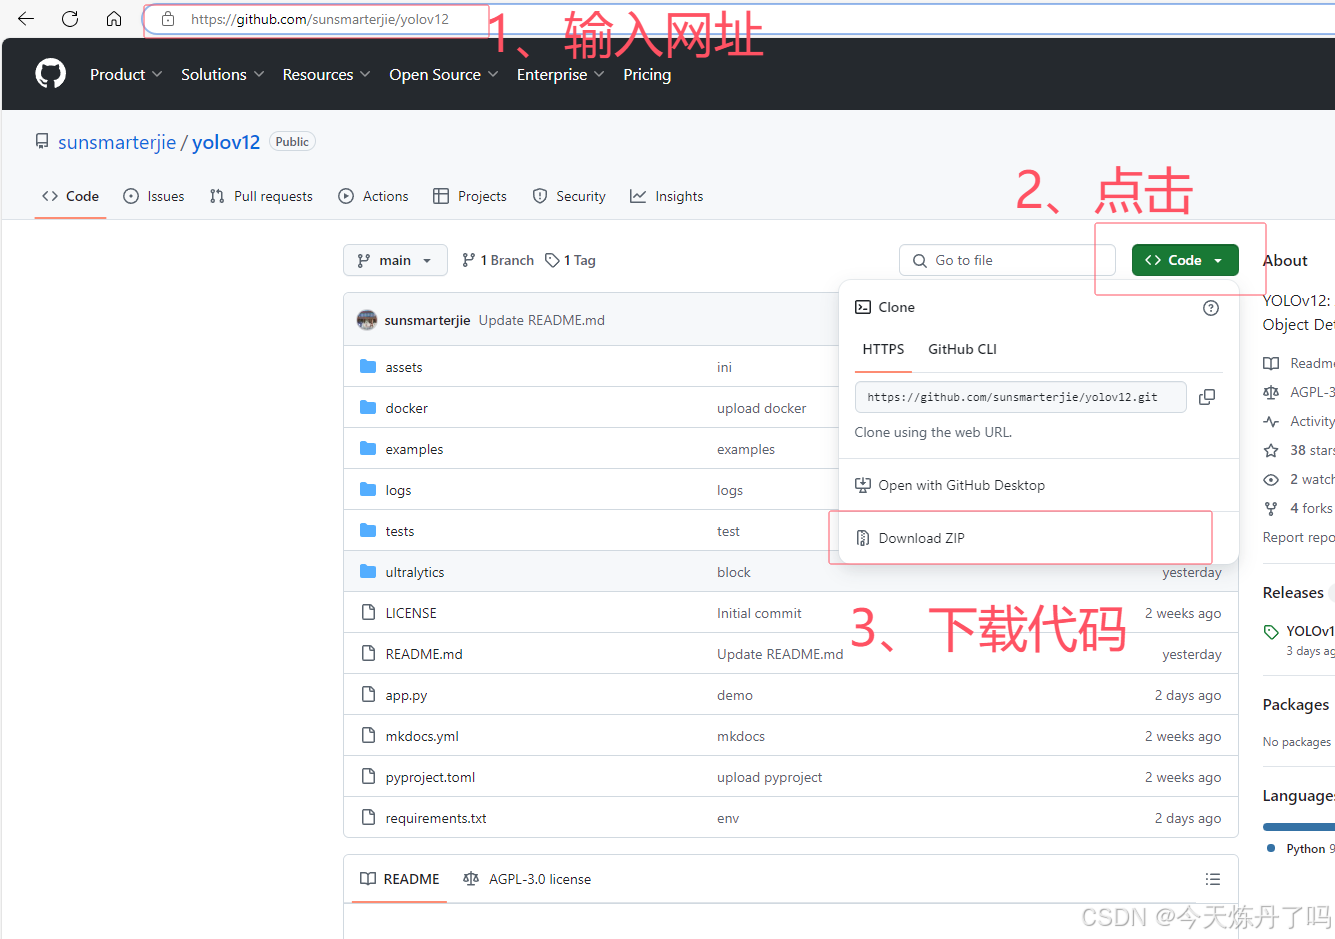1335x939 pixels.
Task: Click the Go to file search field
Action: (x=1007, y=260)
